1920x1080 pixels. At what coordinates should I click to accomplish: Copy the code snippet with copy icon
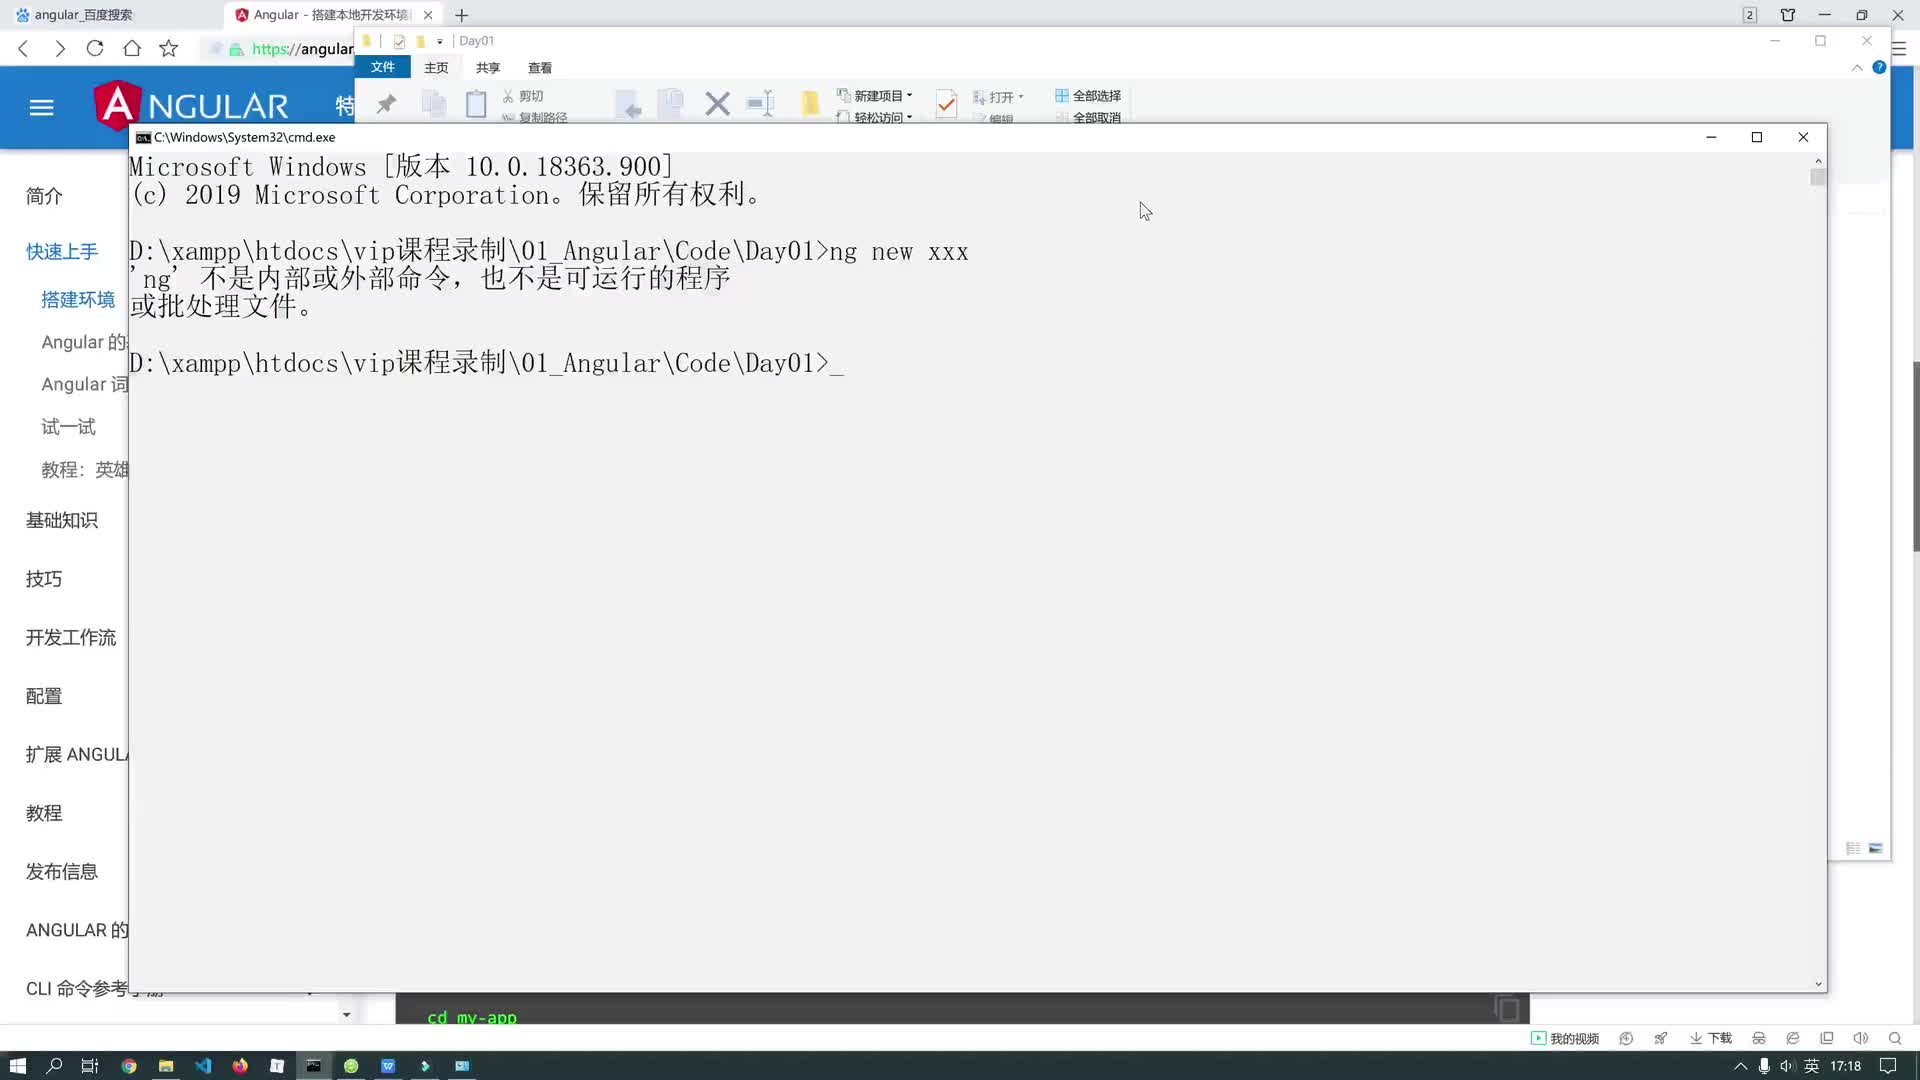pos(1507,1008)
